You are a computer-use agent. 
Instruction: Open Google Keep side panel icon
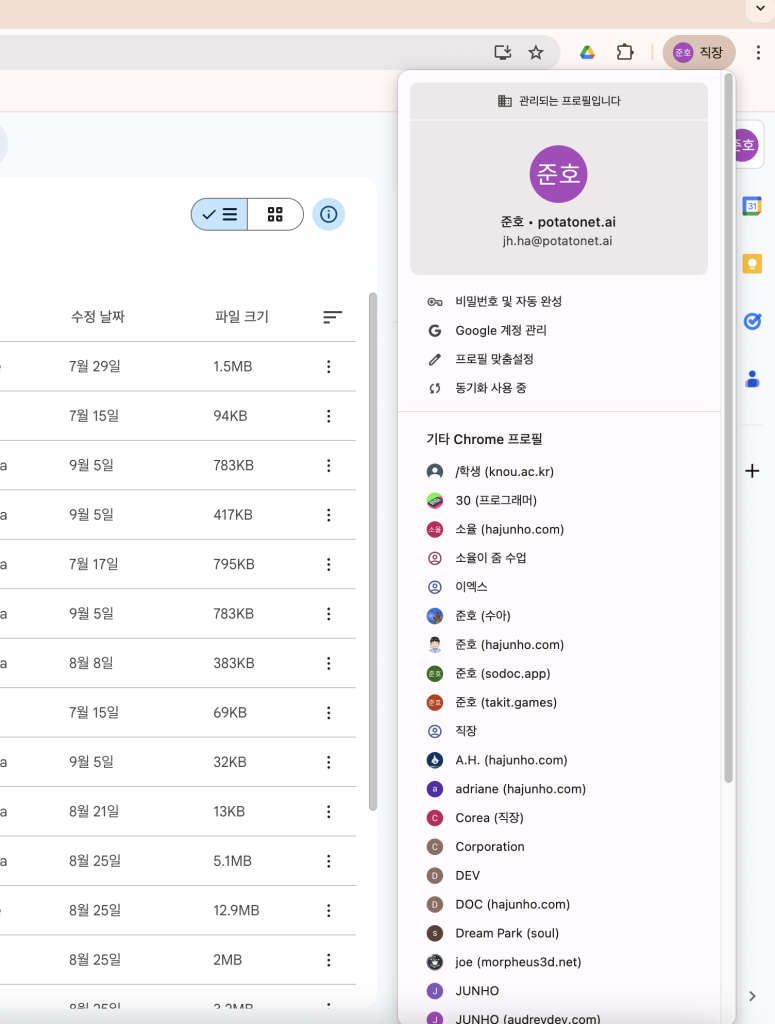pos(752,264)
